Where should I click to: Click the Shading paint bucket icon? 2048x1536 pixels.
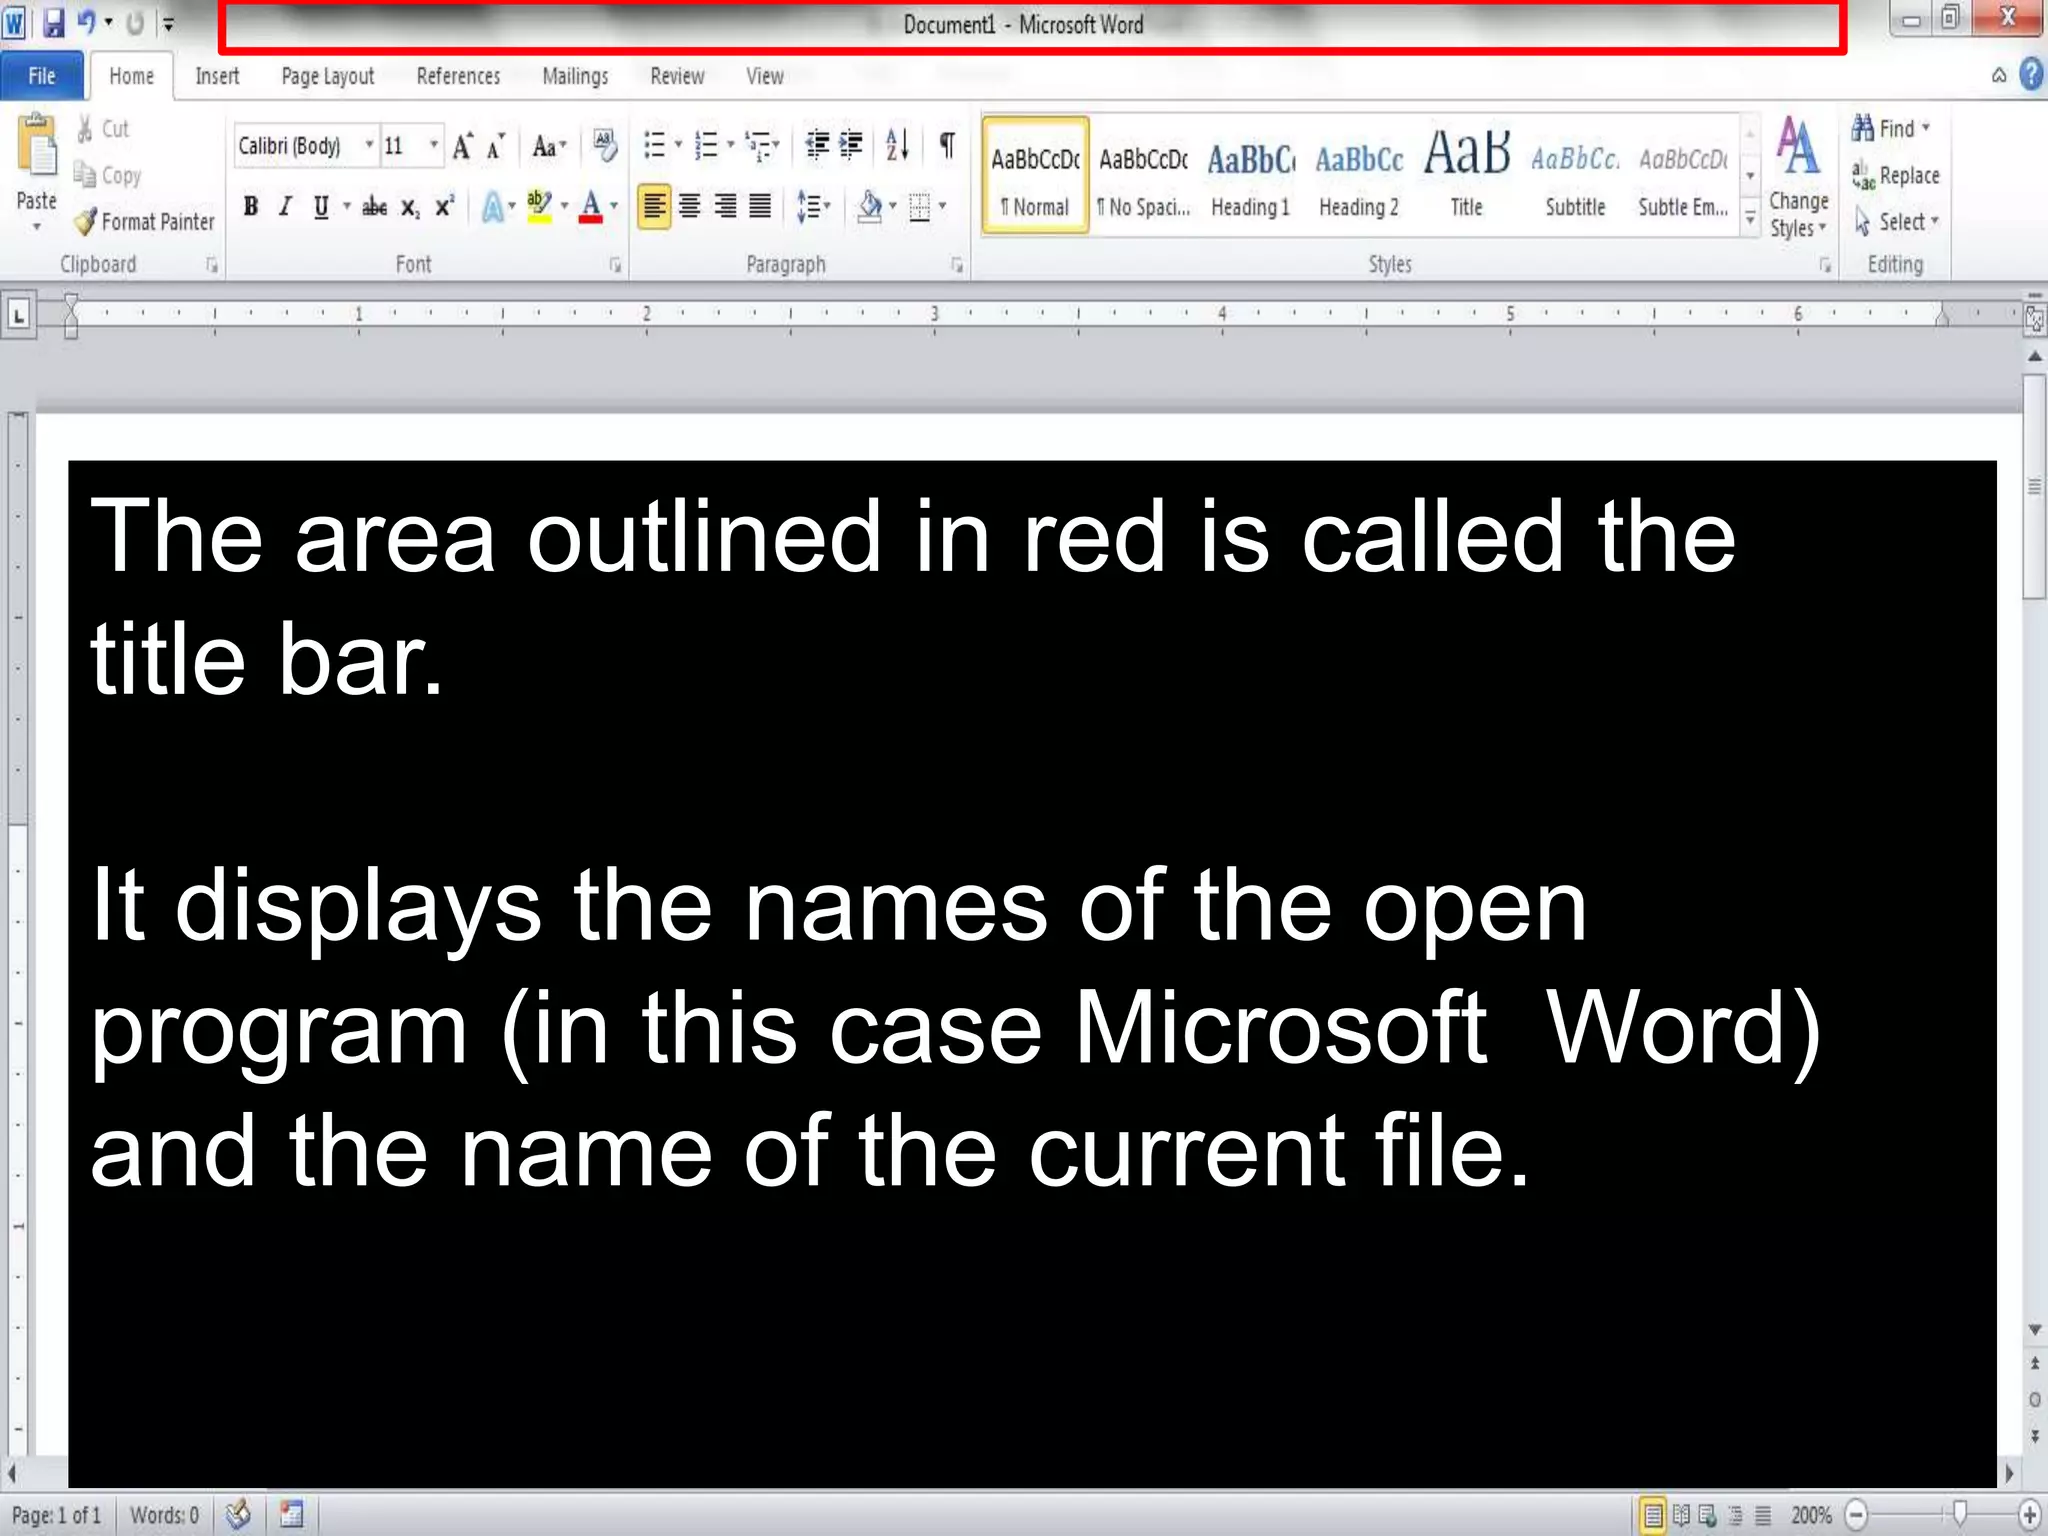(870, 207)
